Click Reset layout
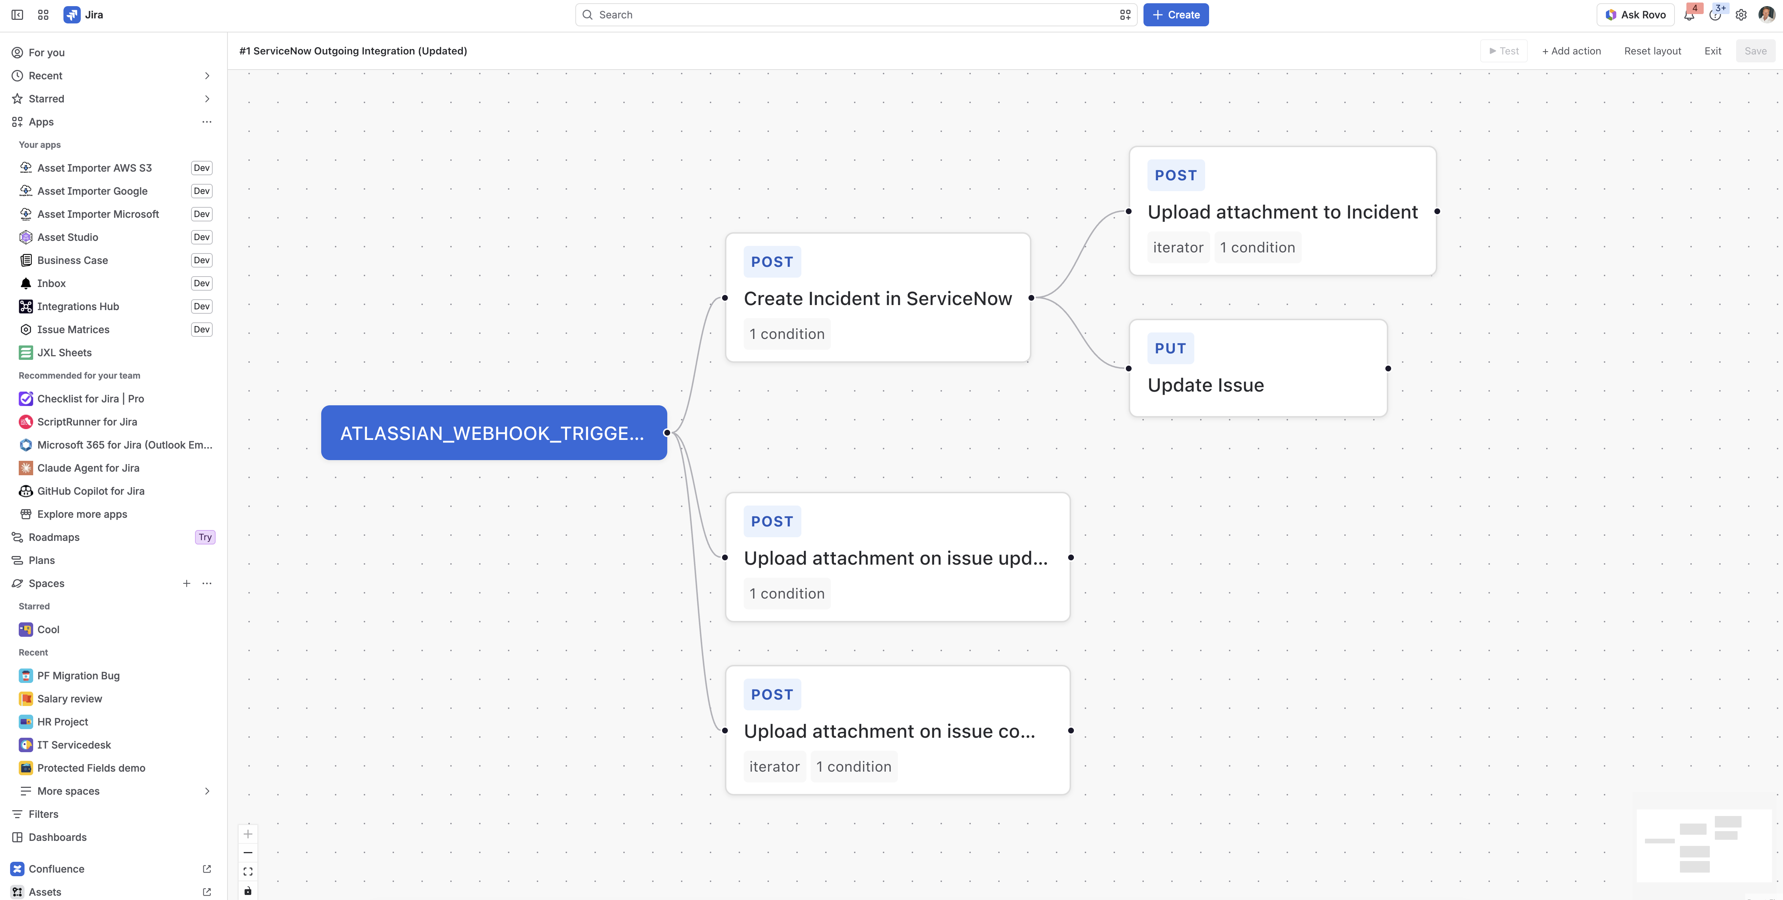This screenshot has width=1783, height=900. pos(1652,51)
